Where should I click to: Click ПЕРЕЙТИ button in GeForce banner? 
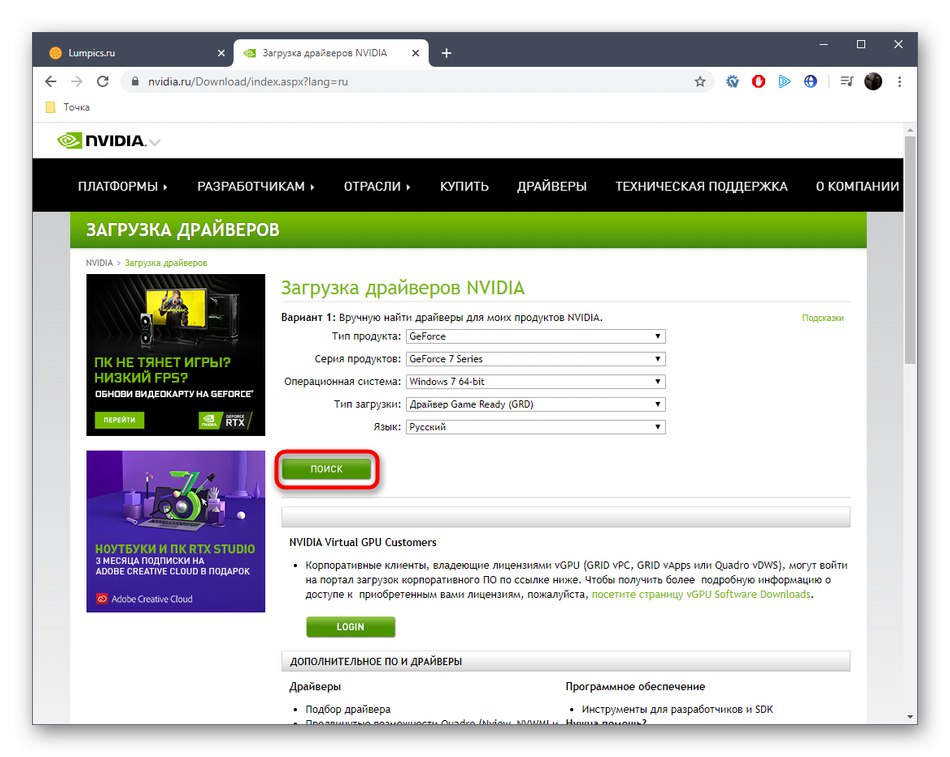tap(119, 420)
